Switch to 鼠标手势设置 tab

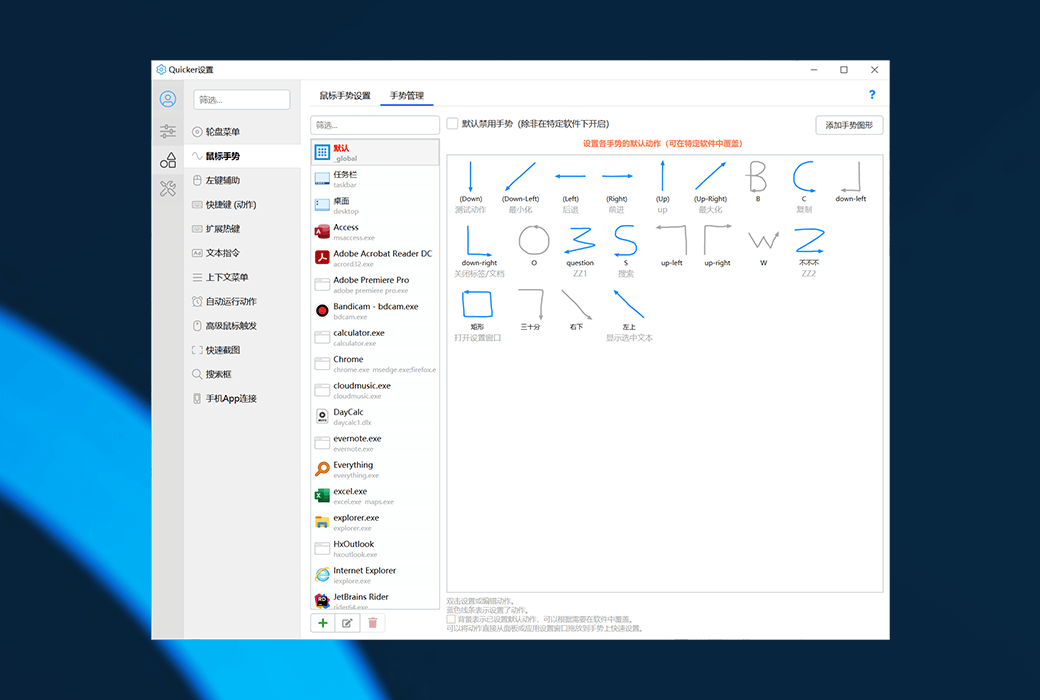pos(345,96)
